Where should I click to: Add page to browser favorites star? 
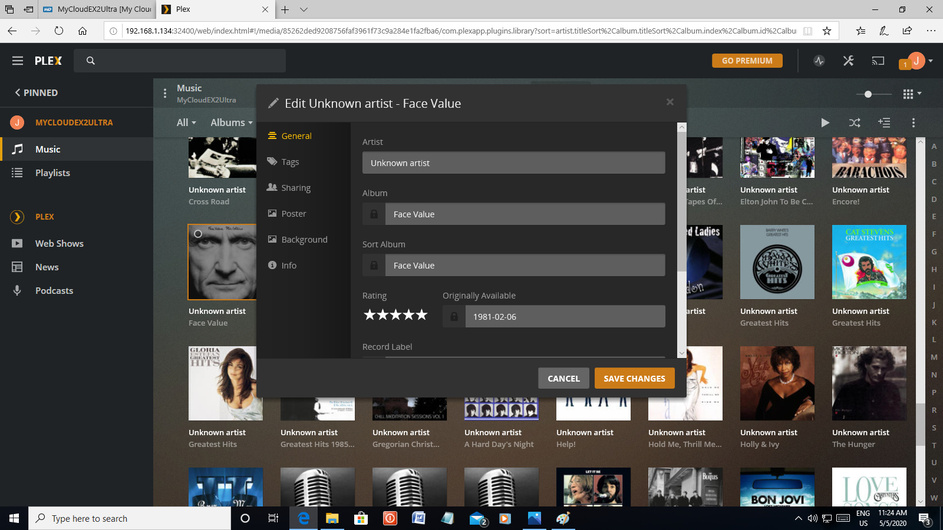pos(827,31)
